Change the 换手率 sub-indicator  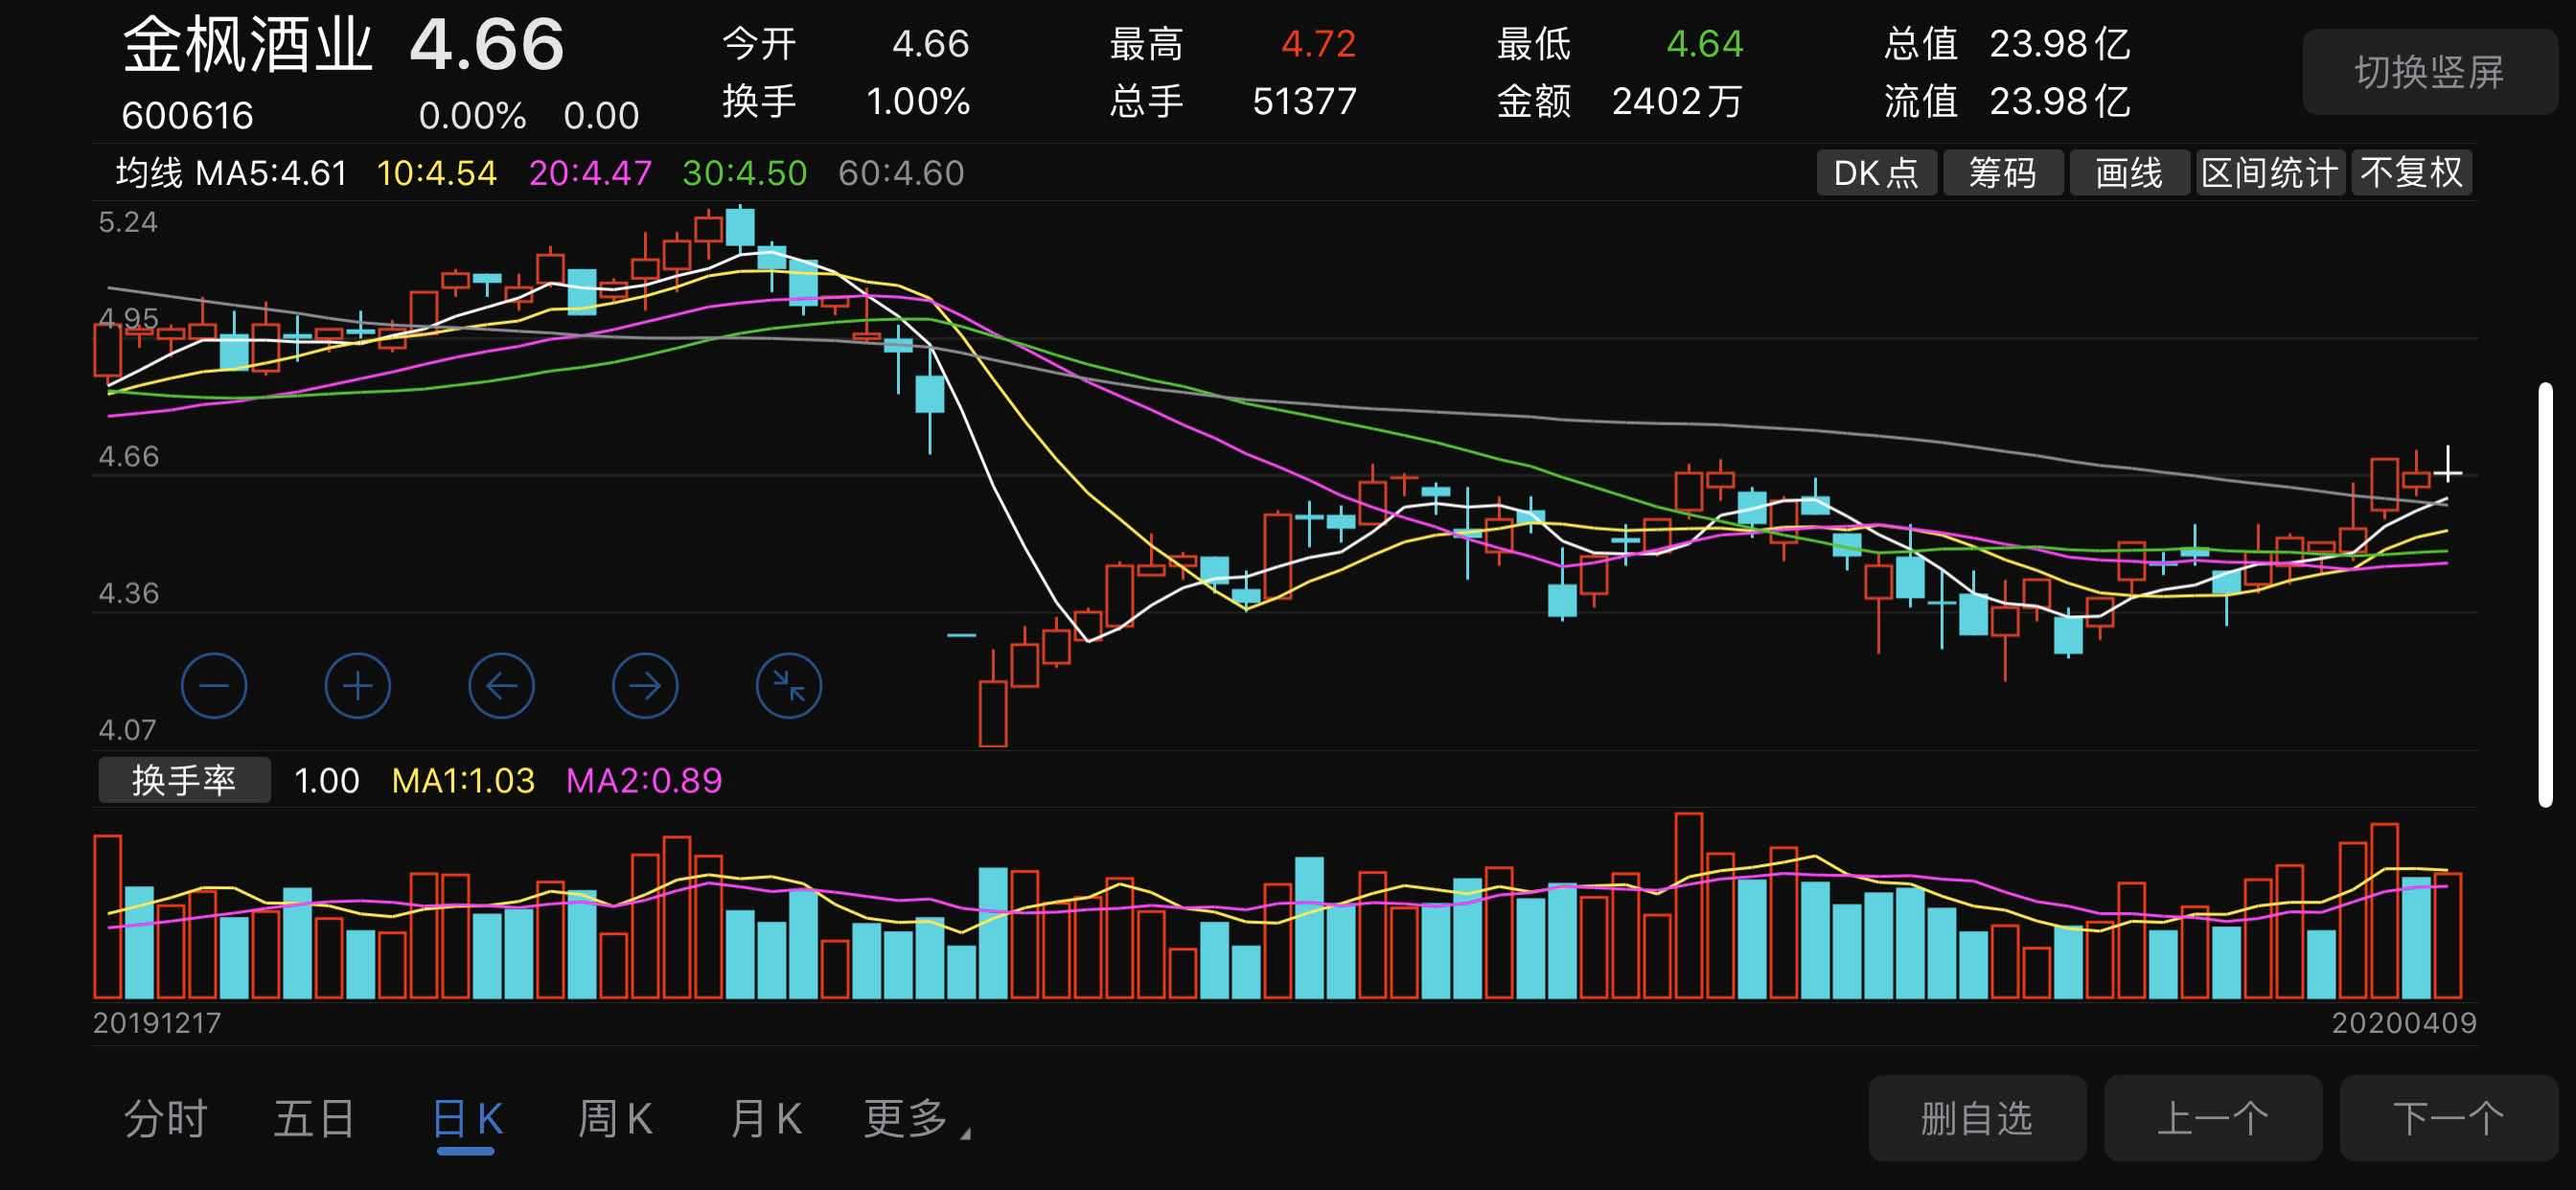[x=184, y=780]
